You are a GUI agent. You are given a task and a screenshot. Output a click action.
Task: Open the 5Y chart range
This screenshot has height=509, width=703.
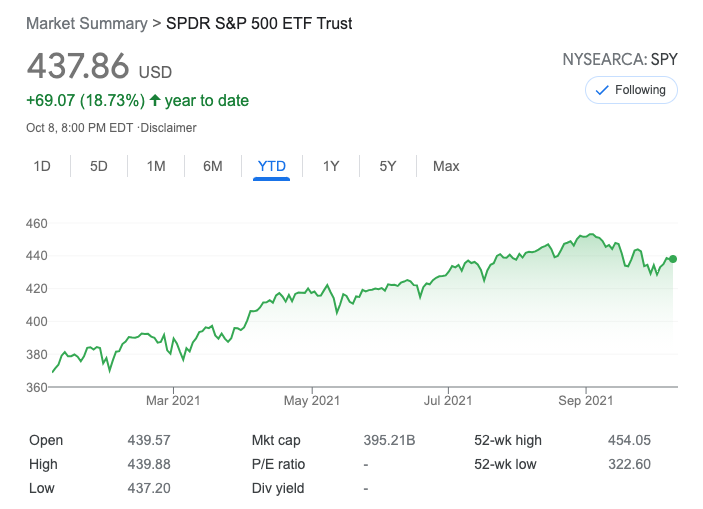(x=388, y=166)
